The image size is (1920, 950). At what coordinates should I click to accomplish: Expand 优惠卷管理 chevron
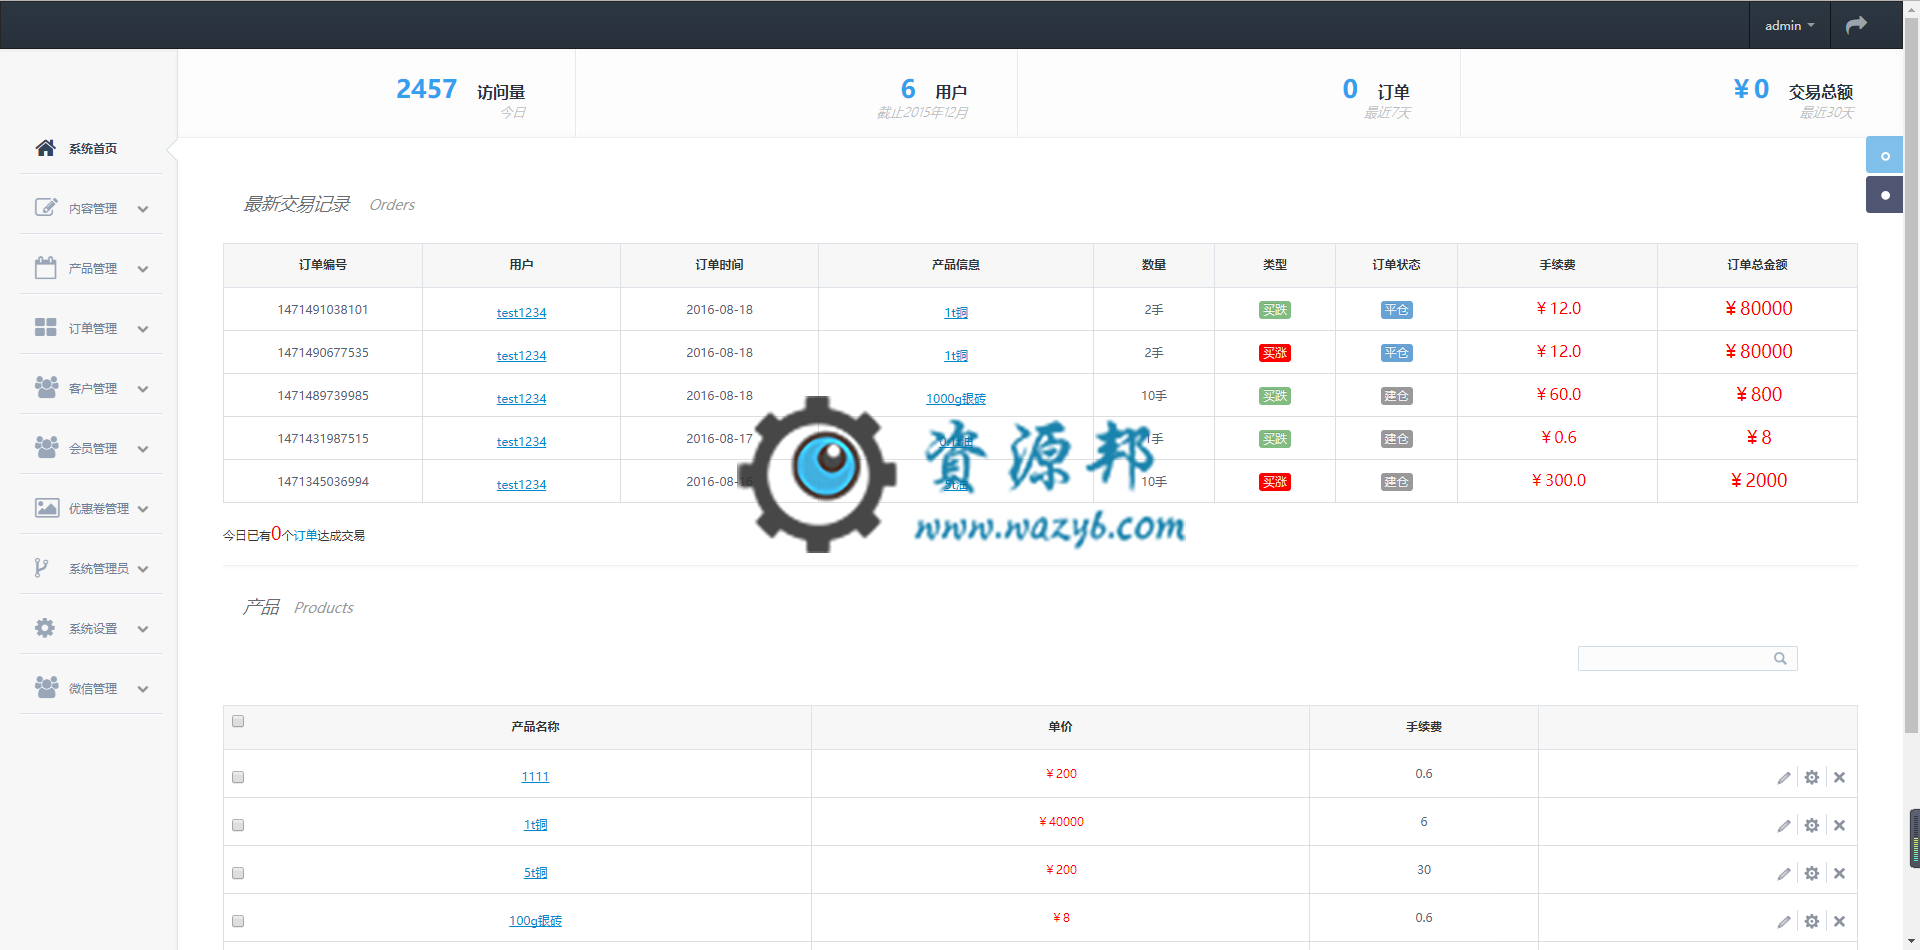(143, 509)
